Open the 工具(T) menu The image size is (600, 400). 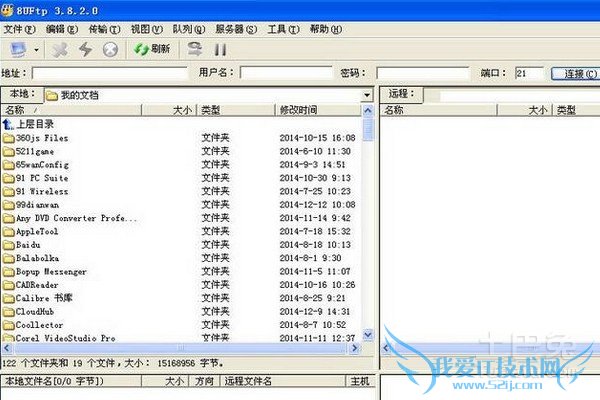coord(283,29)
